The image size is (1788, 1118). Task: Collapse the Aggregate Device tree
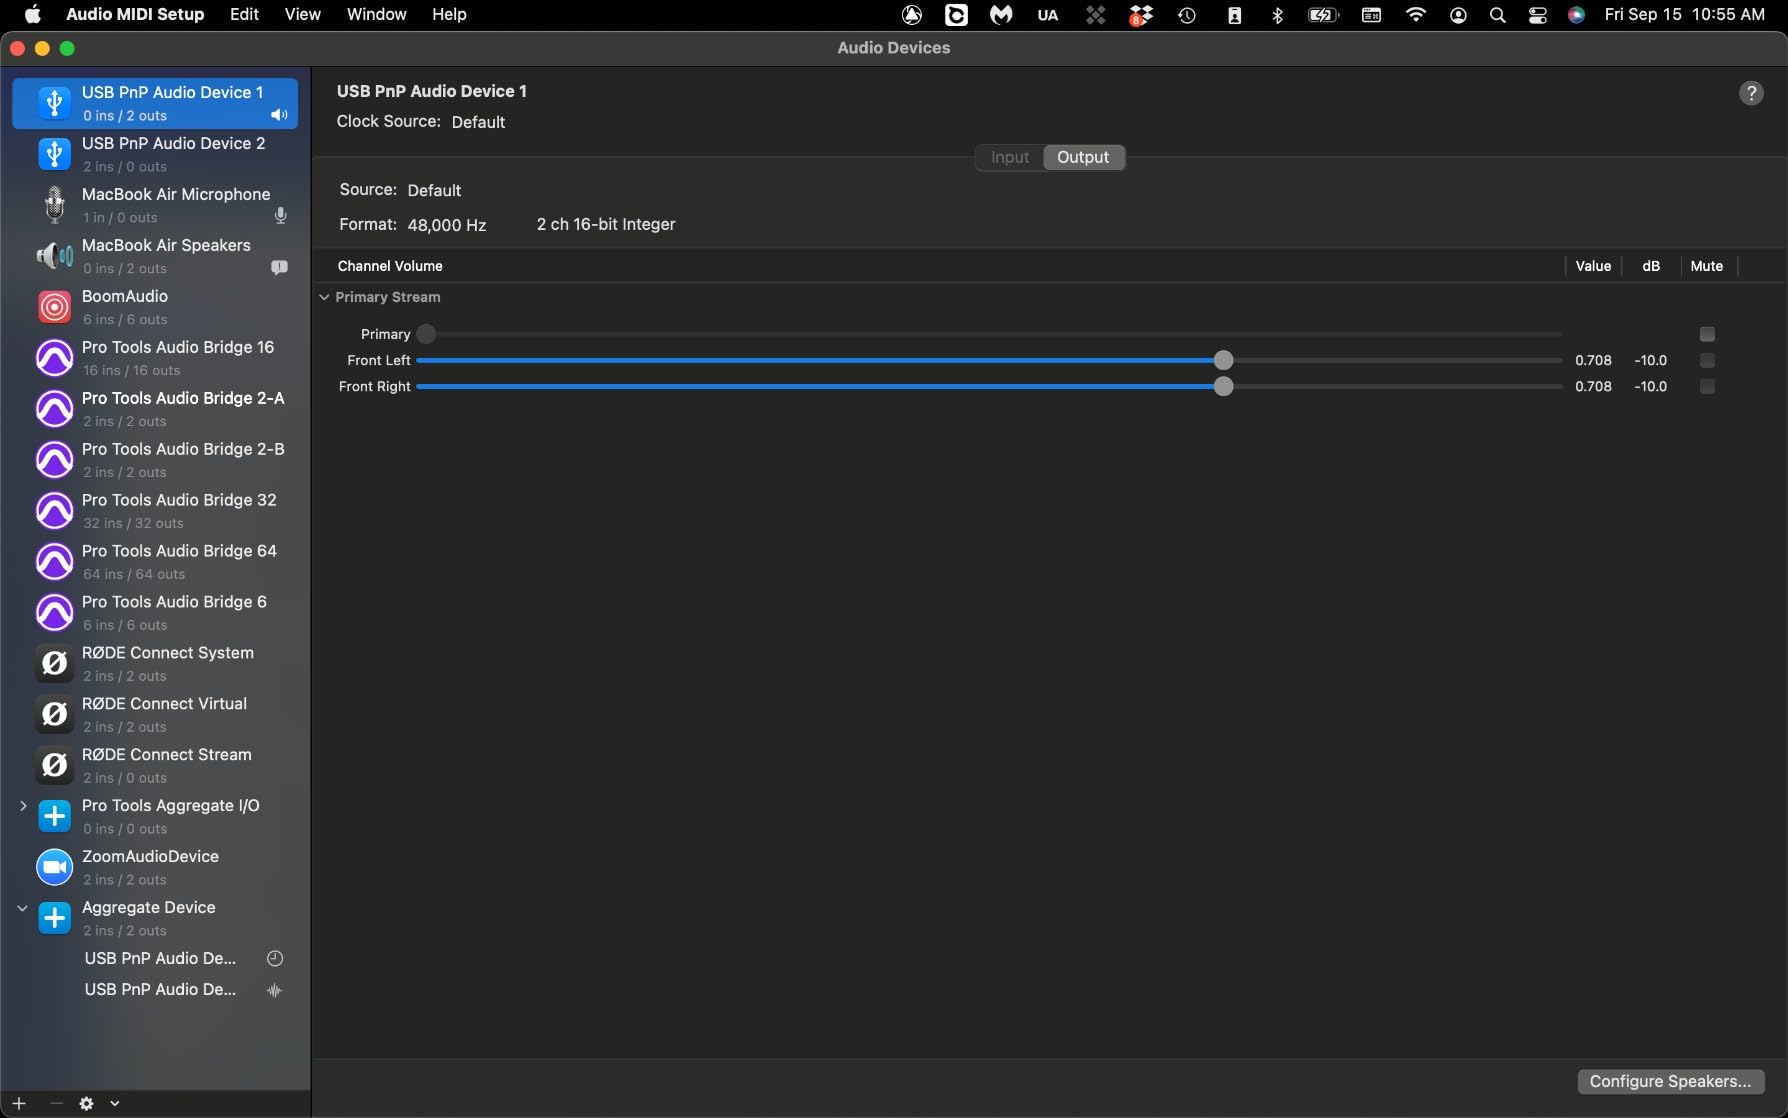(x=23, y=908)
